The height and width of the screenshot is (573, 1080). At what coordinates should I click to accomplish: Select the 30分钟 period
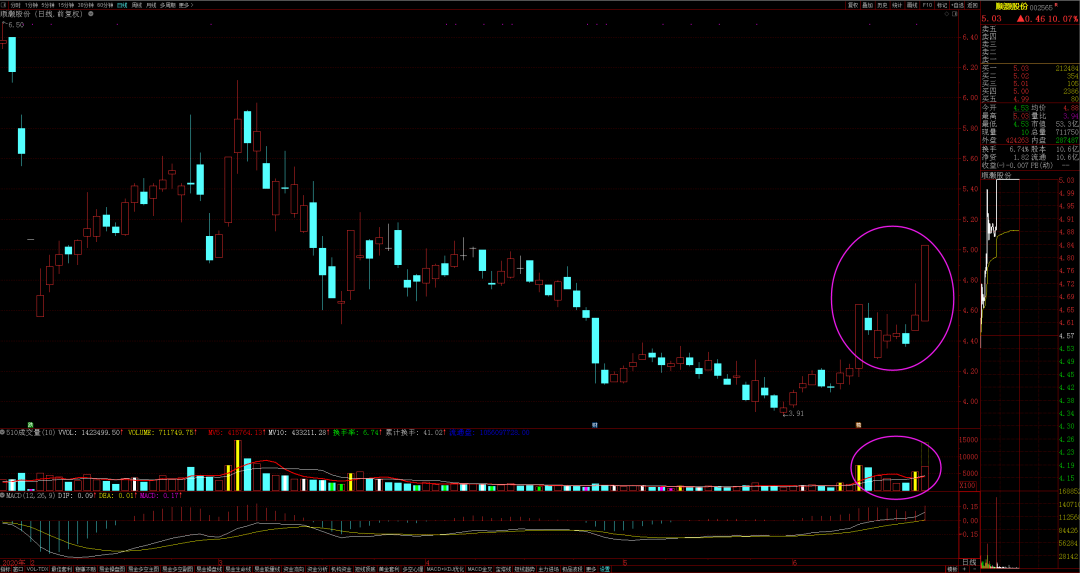(x=85, y=5)
